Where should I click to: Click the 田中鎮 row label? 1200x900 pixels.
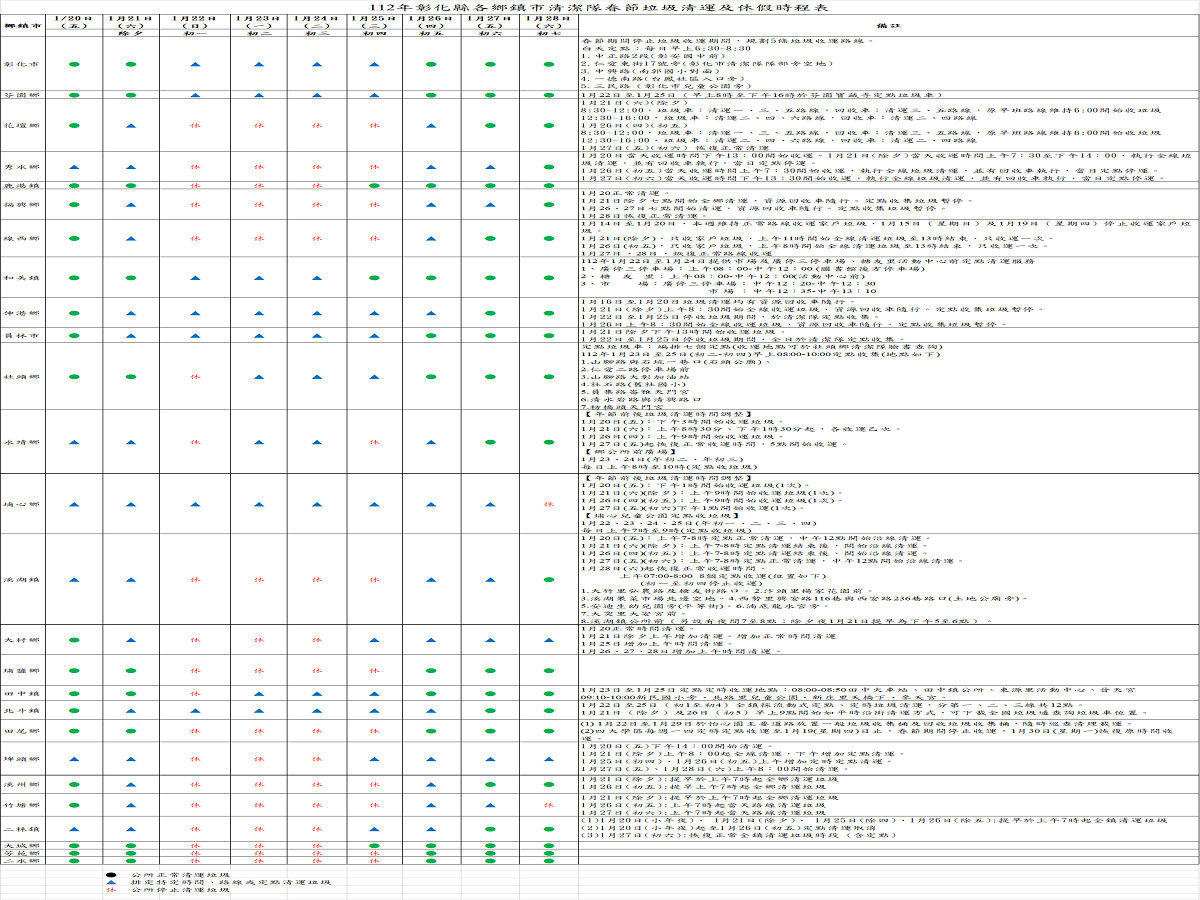[x=22, y=693]
